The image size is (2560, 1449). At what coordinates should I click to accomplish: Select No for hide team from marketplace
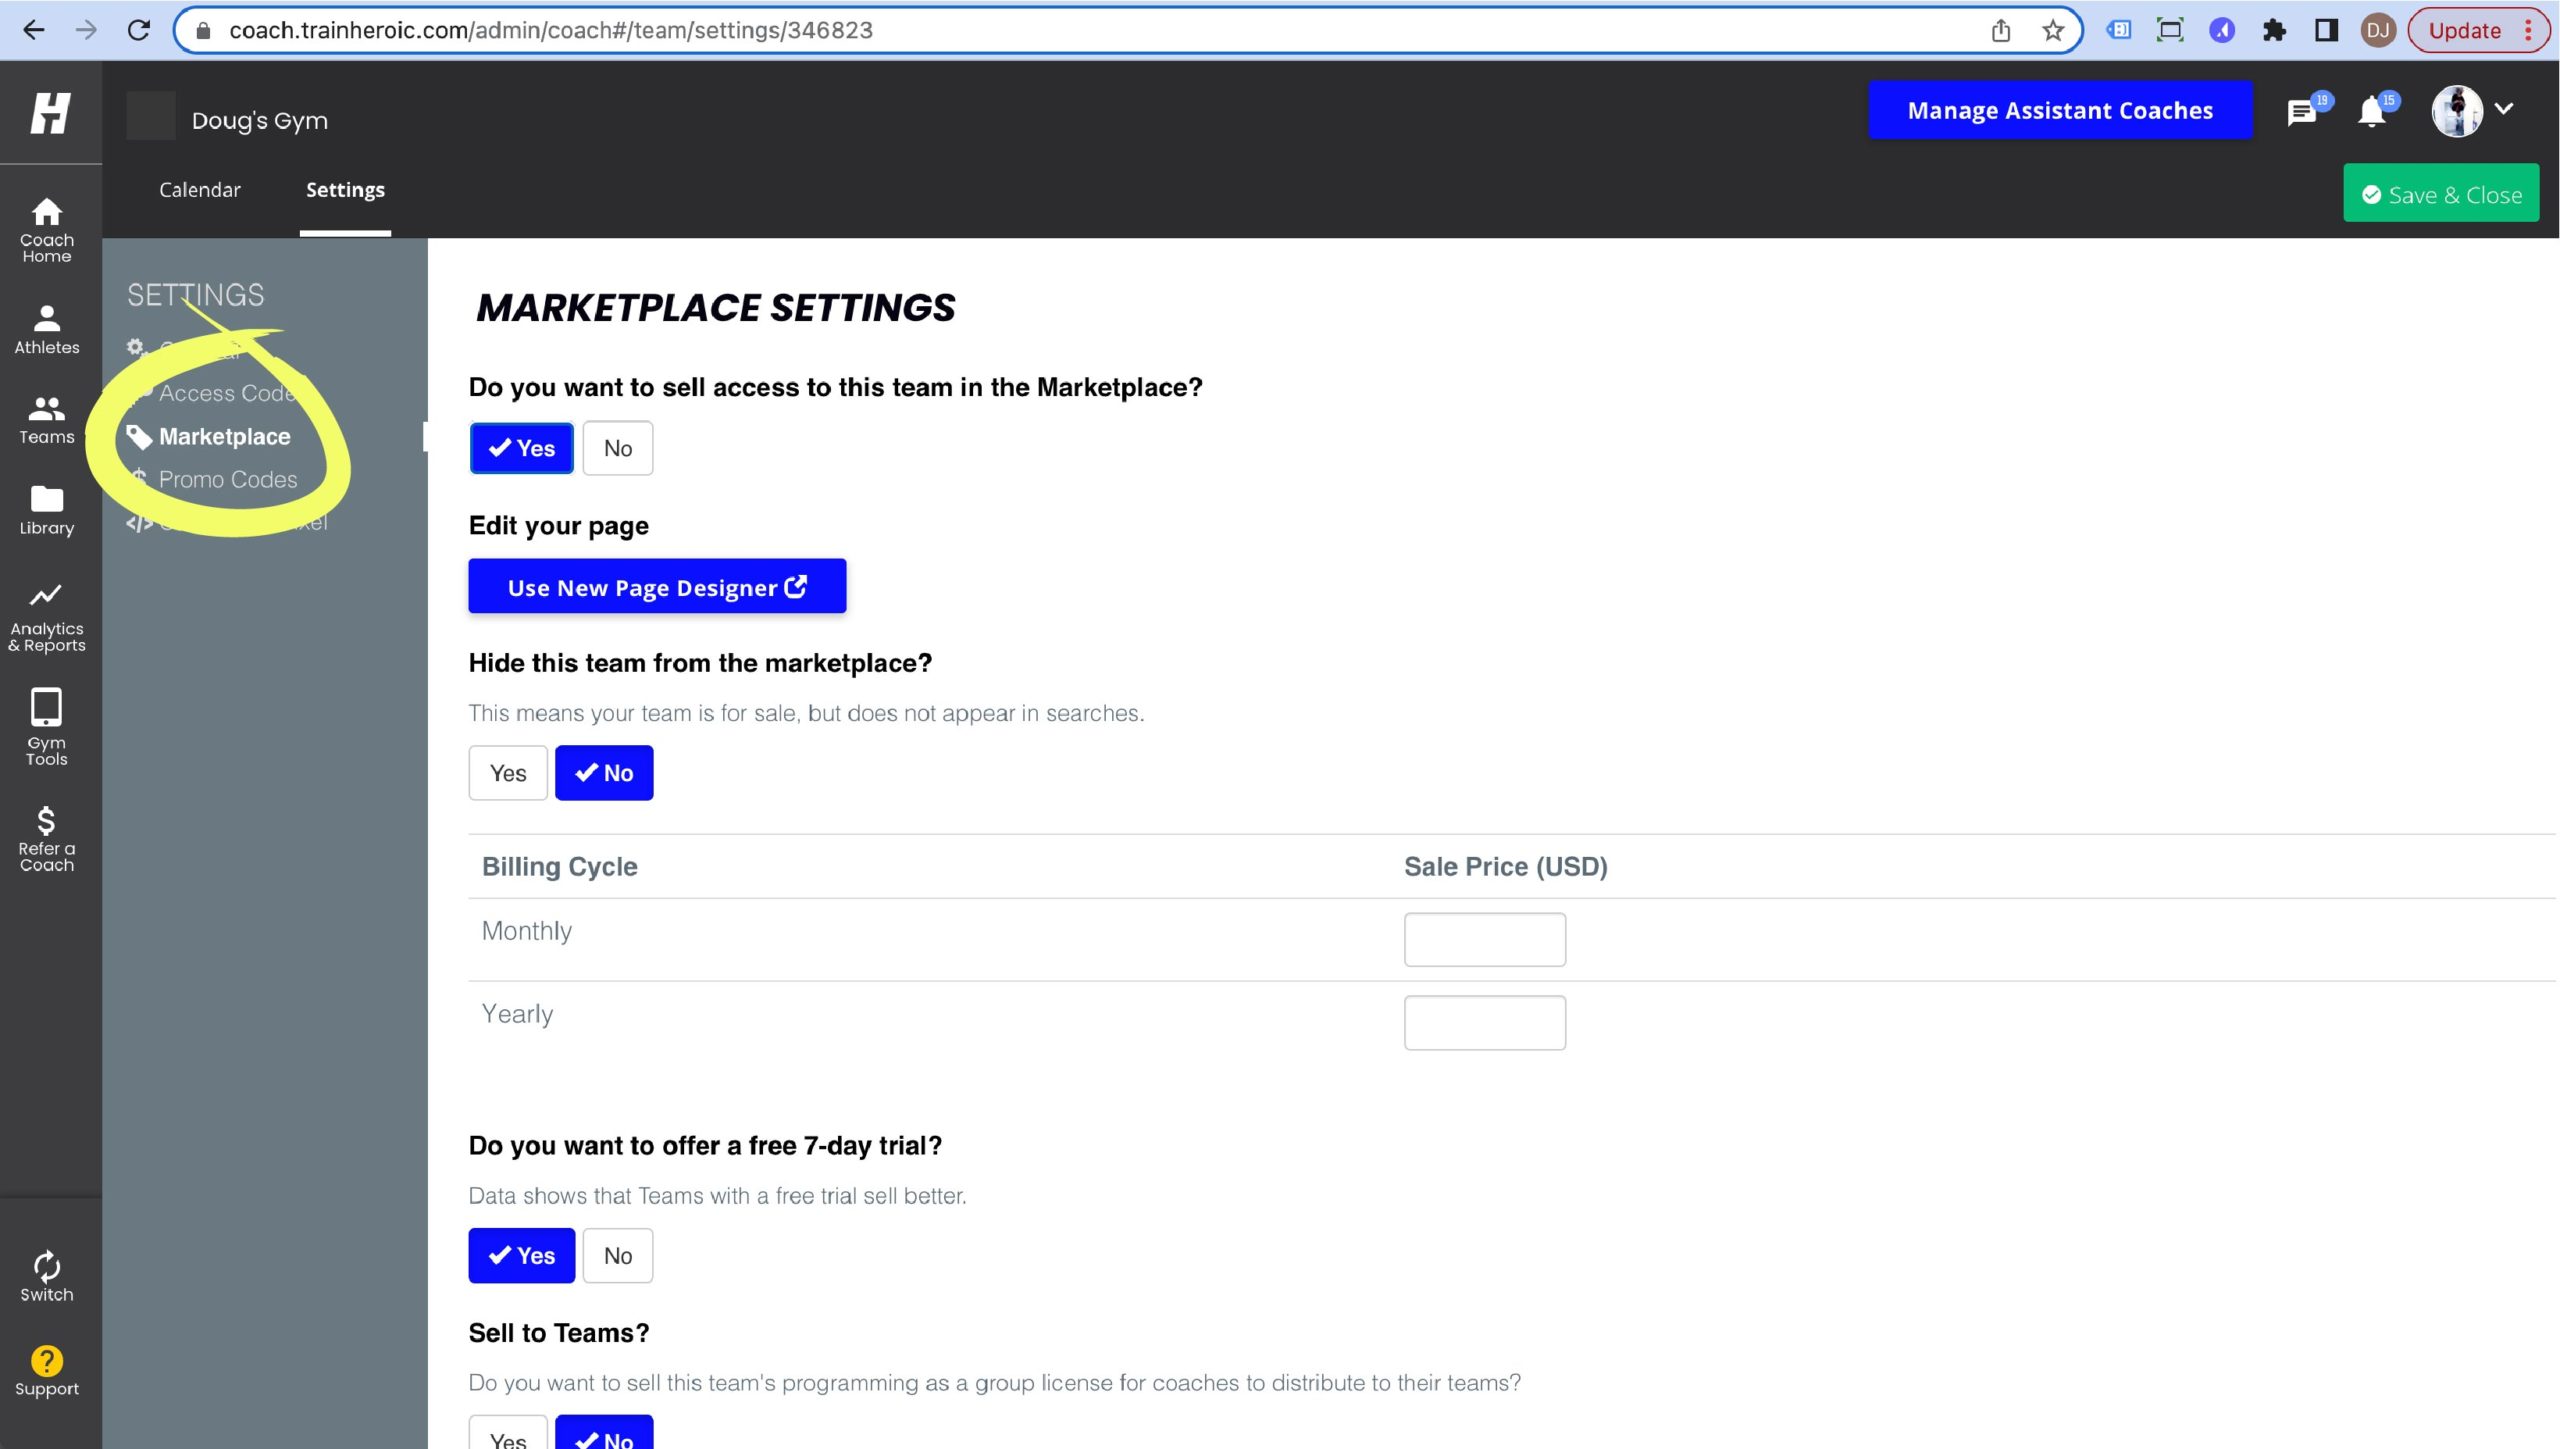pyautogui.click(x=604, y=773)
